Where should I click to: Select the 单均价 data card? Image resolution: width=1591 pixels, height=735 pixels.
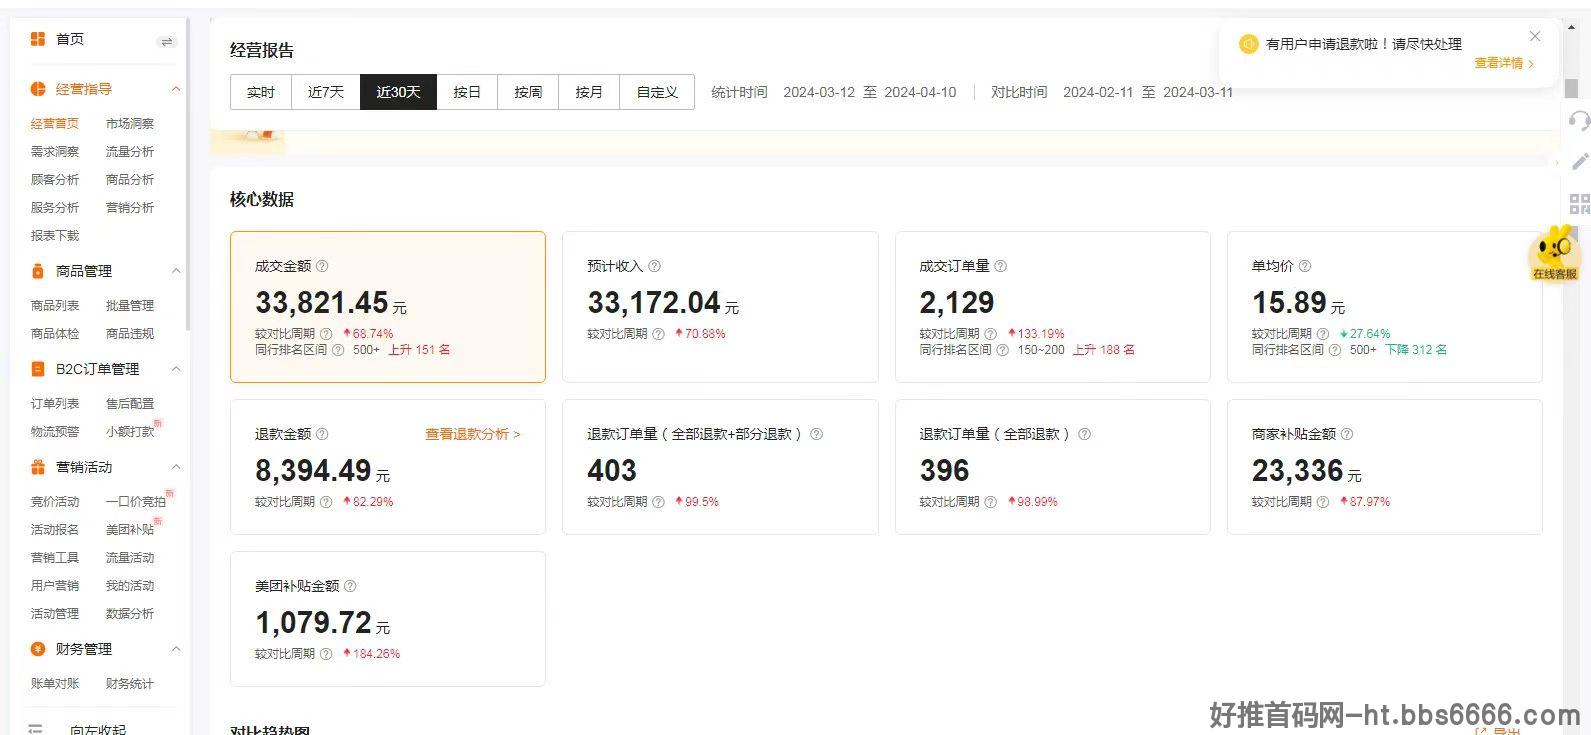pos(1385,307)
